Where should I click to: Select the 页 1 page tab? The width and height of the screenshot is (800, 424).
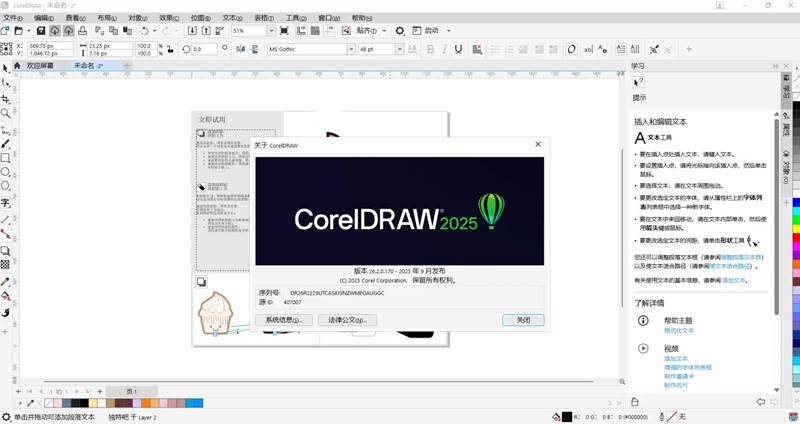tap(131, 391)
